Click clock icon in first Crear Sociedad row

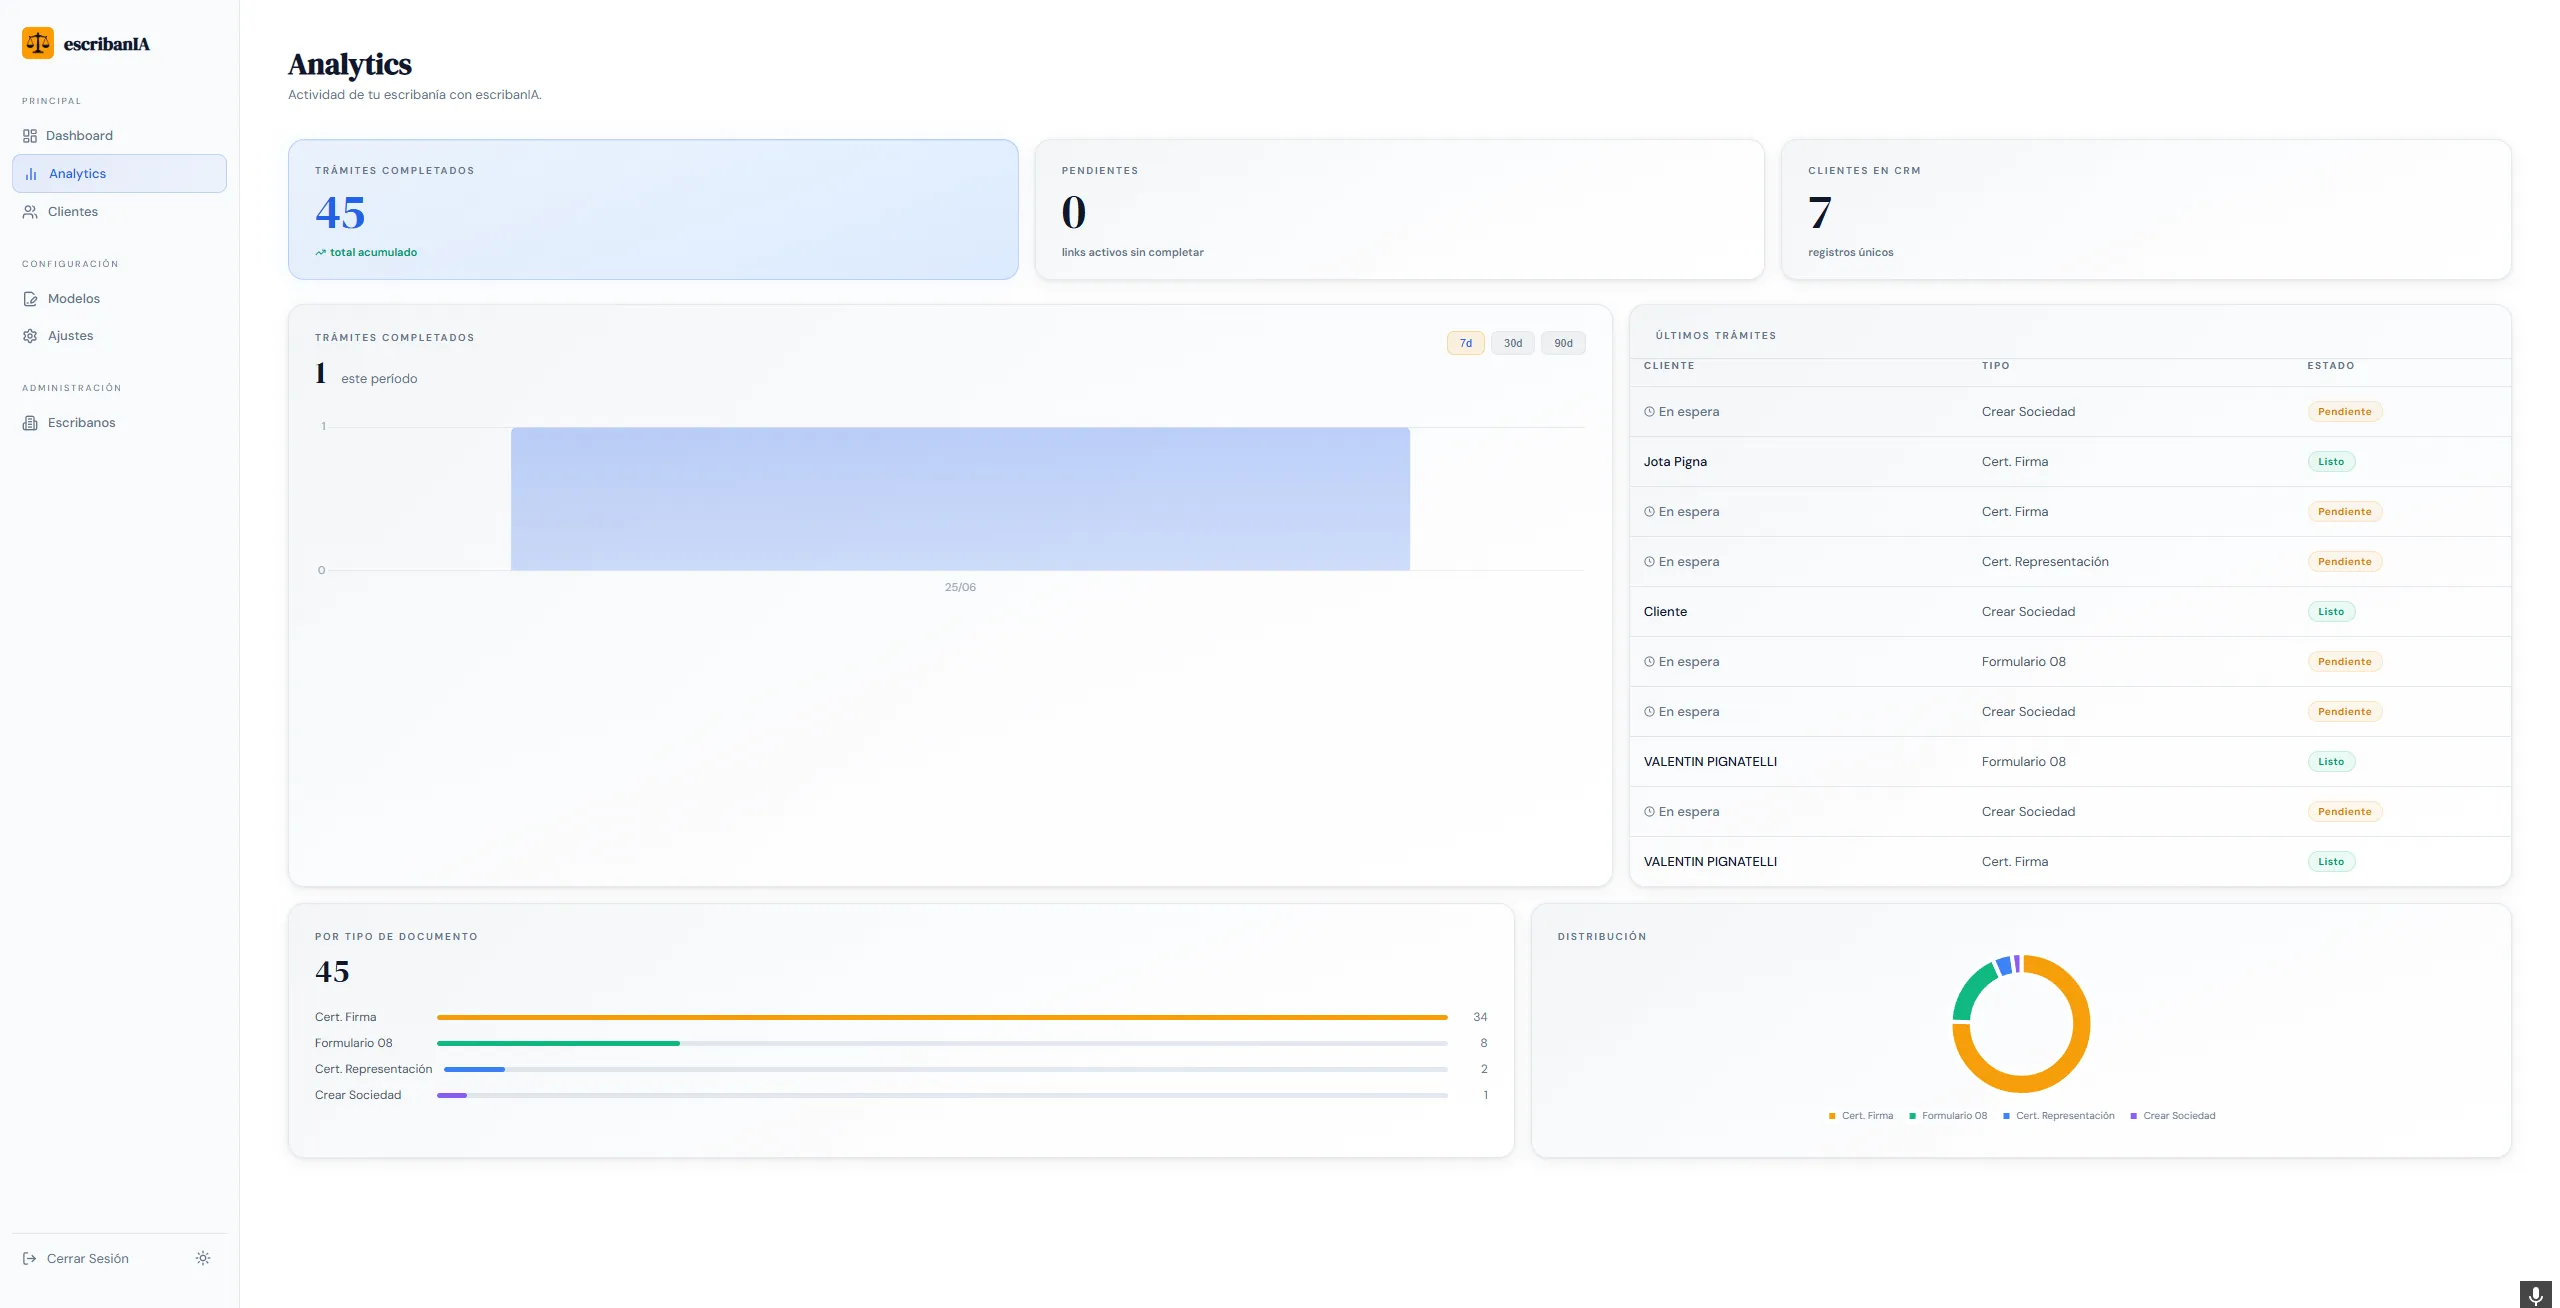pos(1649,412)
